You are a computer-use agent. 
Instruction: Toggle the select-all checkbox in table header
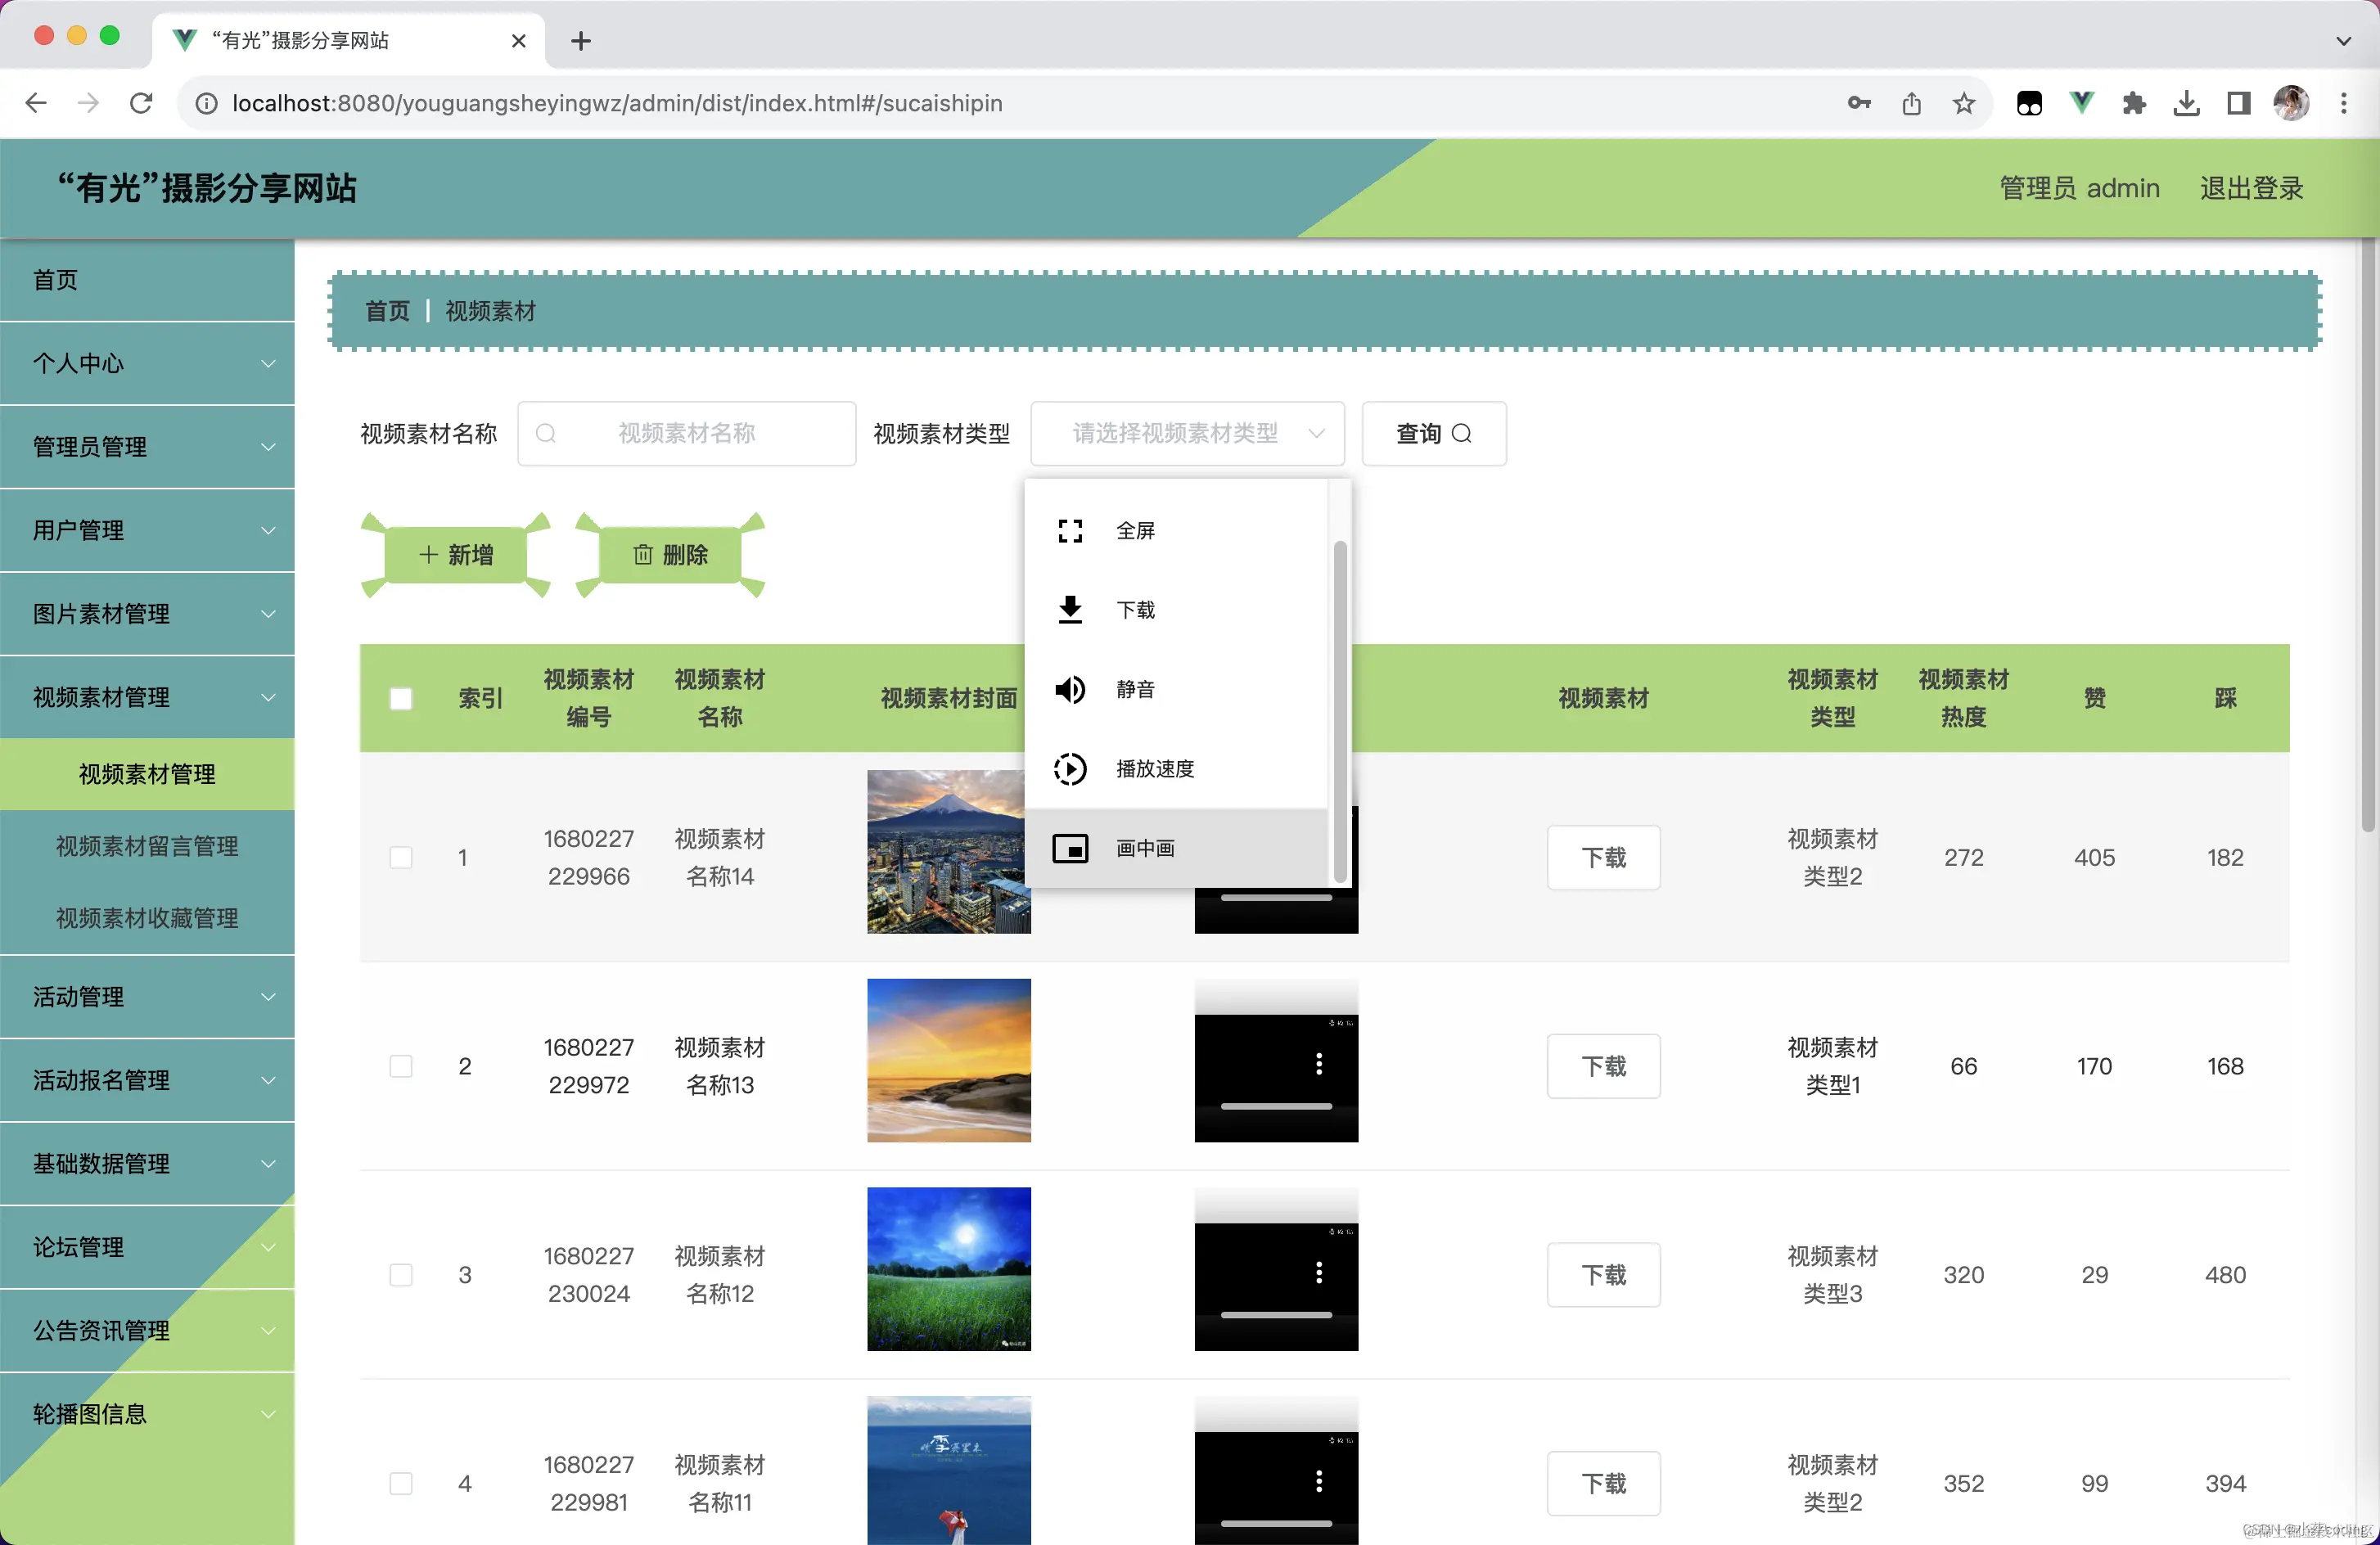(401, 698)
